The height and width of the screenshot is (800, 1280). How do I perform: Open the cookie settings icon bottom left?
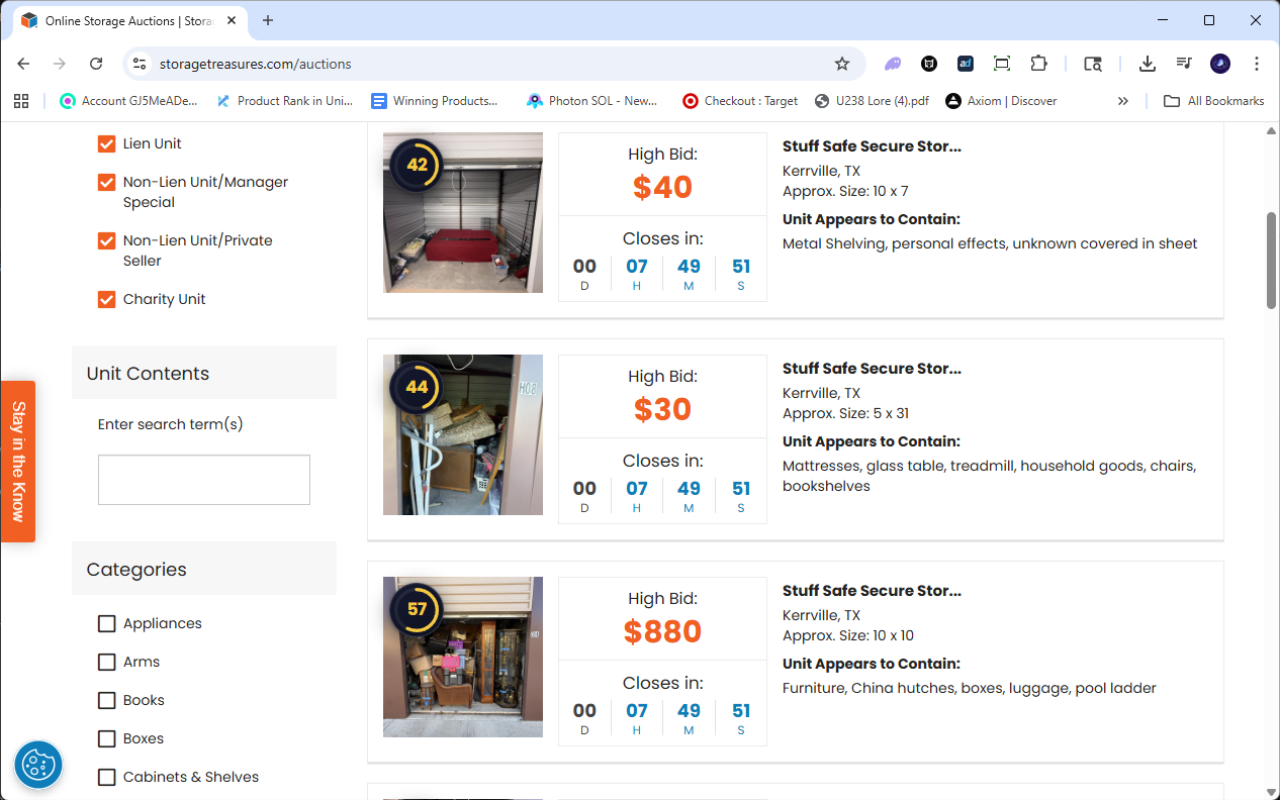coord(38,764)
